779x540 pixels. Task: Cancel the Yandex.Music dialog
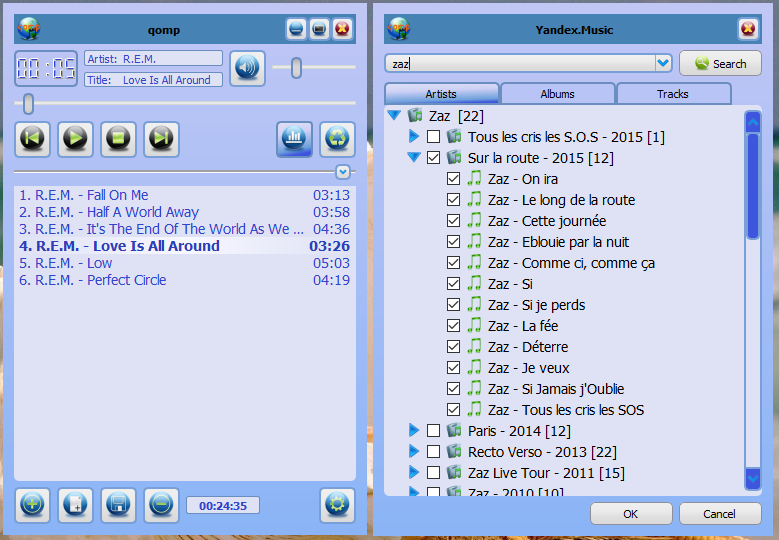[x=720, y=514]
